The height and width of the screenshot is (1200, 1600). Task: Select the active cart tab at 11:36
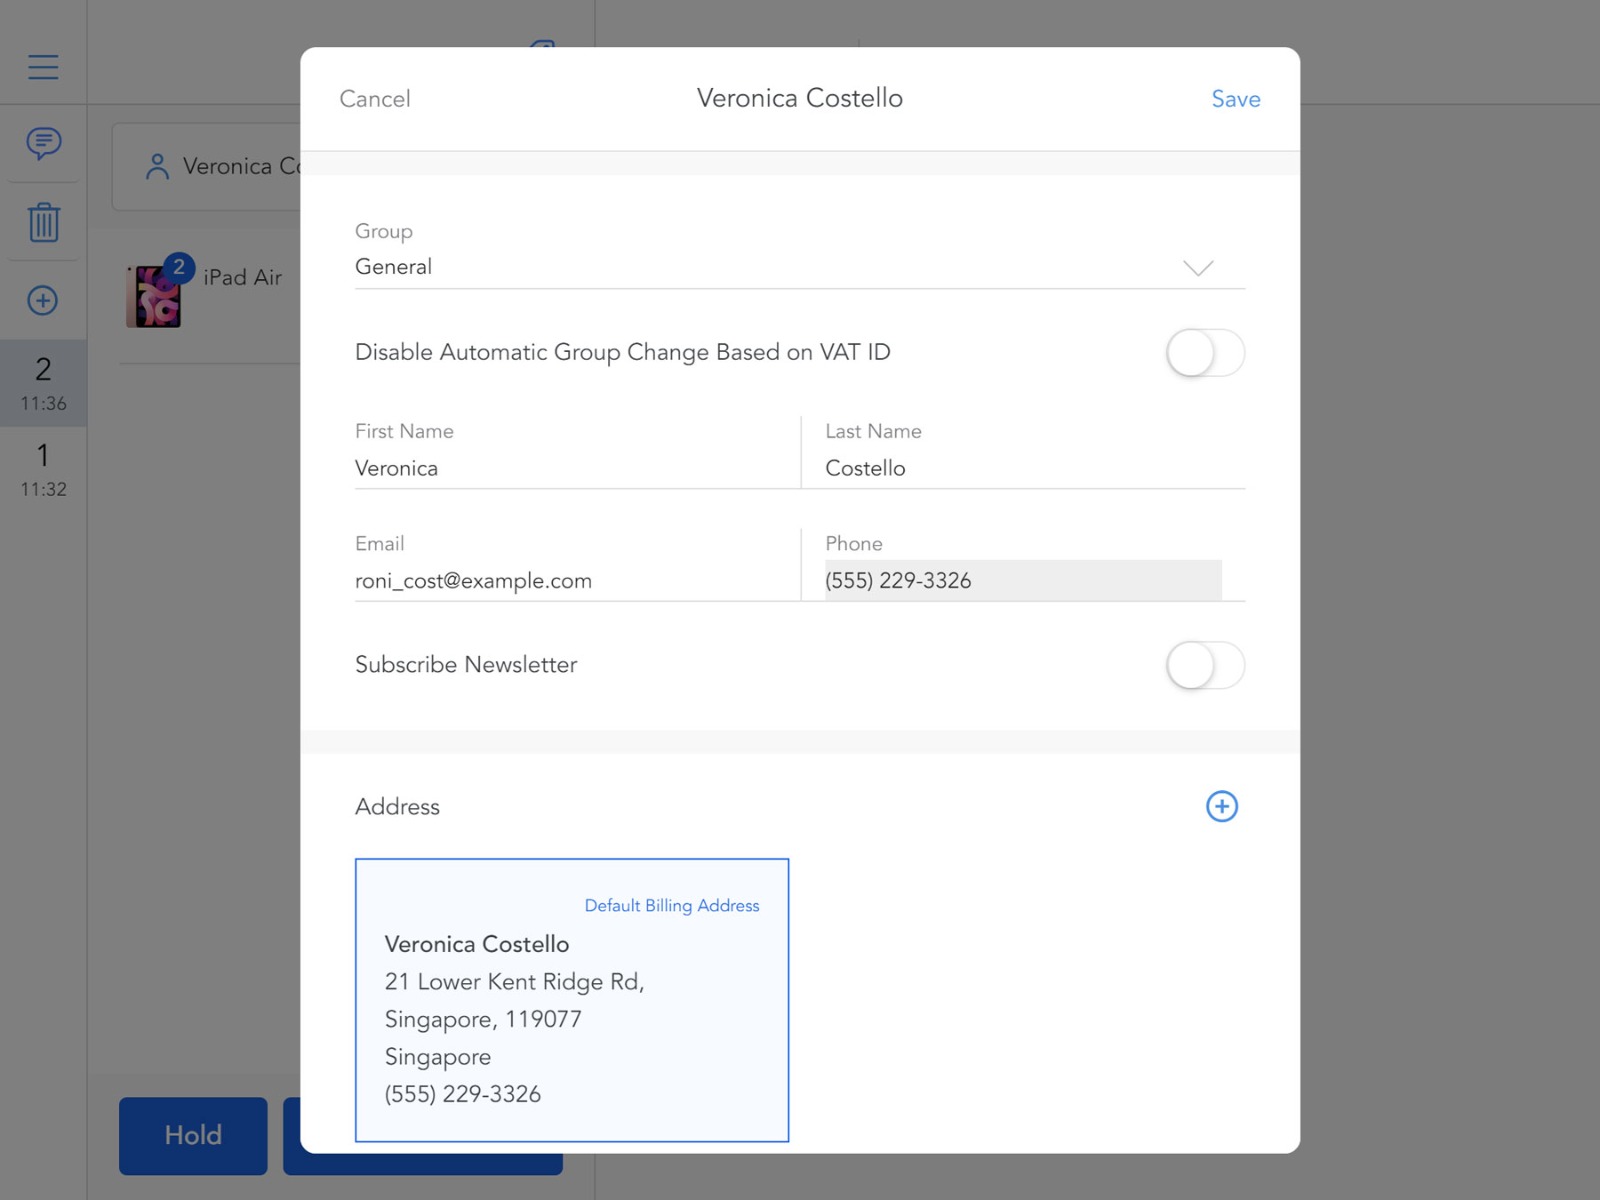coord(43,383)
